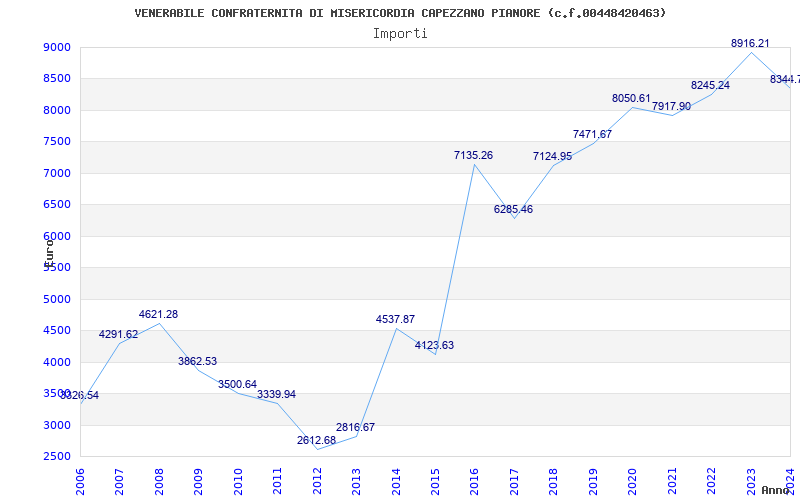The height and width of the screenshot is (500, 800).
Task: Select data label 3862.53
Action: (197, 361)
